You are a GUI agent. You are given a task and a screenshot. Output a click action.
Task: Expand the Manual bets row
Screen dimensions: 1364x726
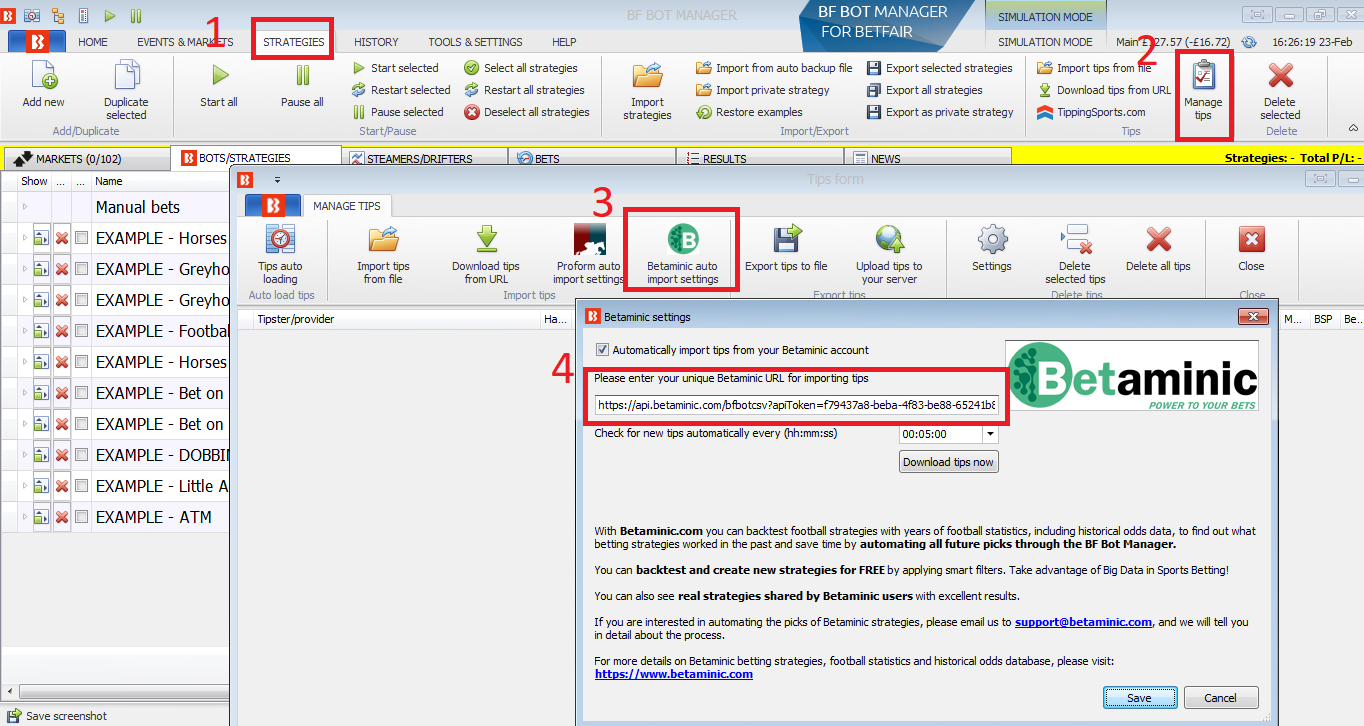[25, 207]
